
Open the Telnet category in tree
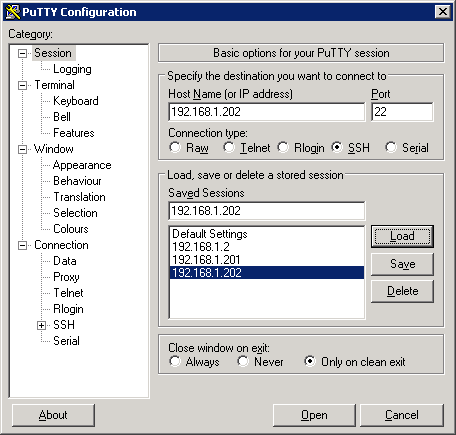[68, 293]
